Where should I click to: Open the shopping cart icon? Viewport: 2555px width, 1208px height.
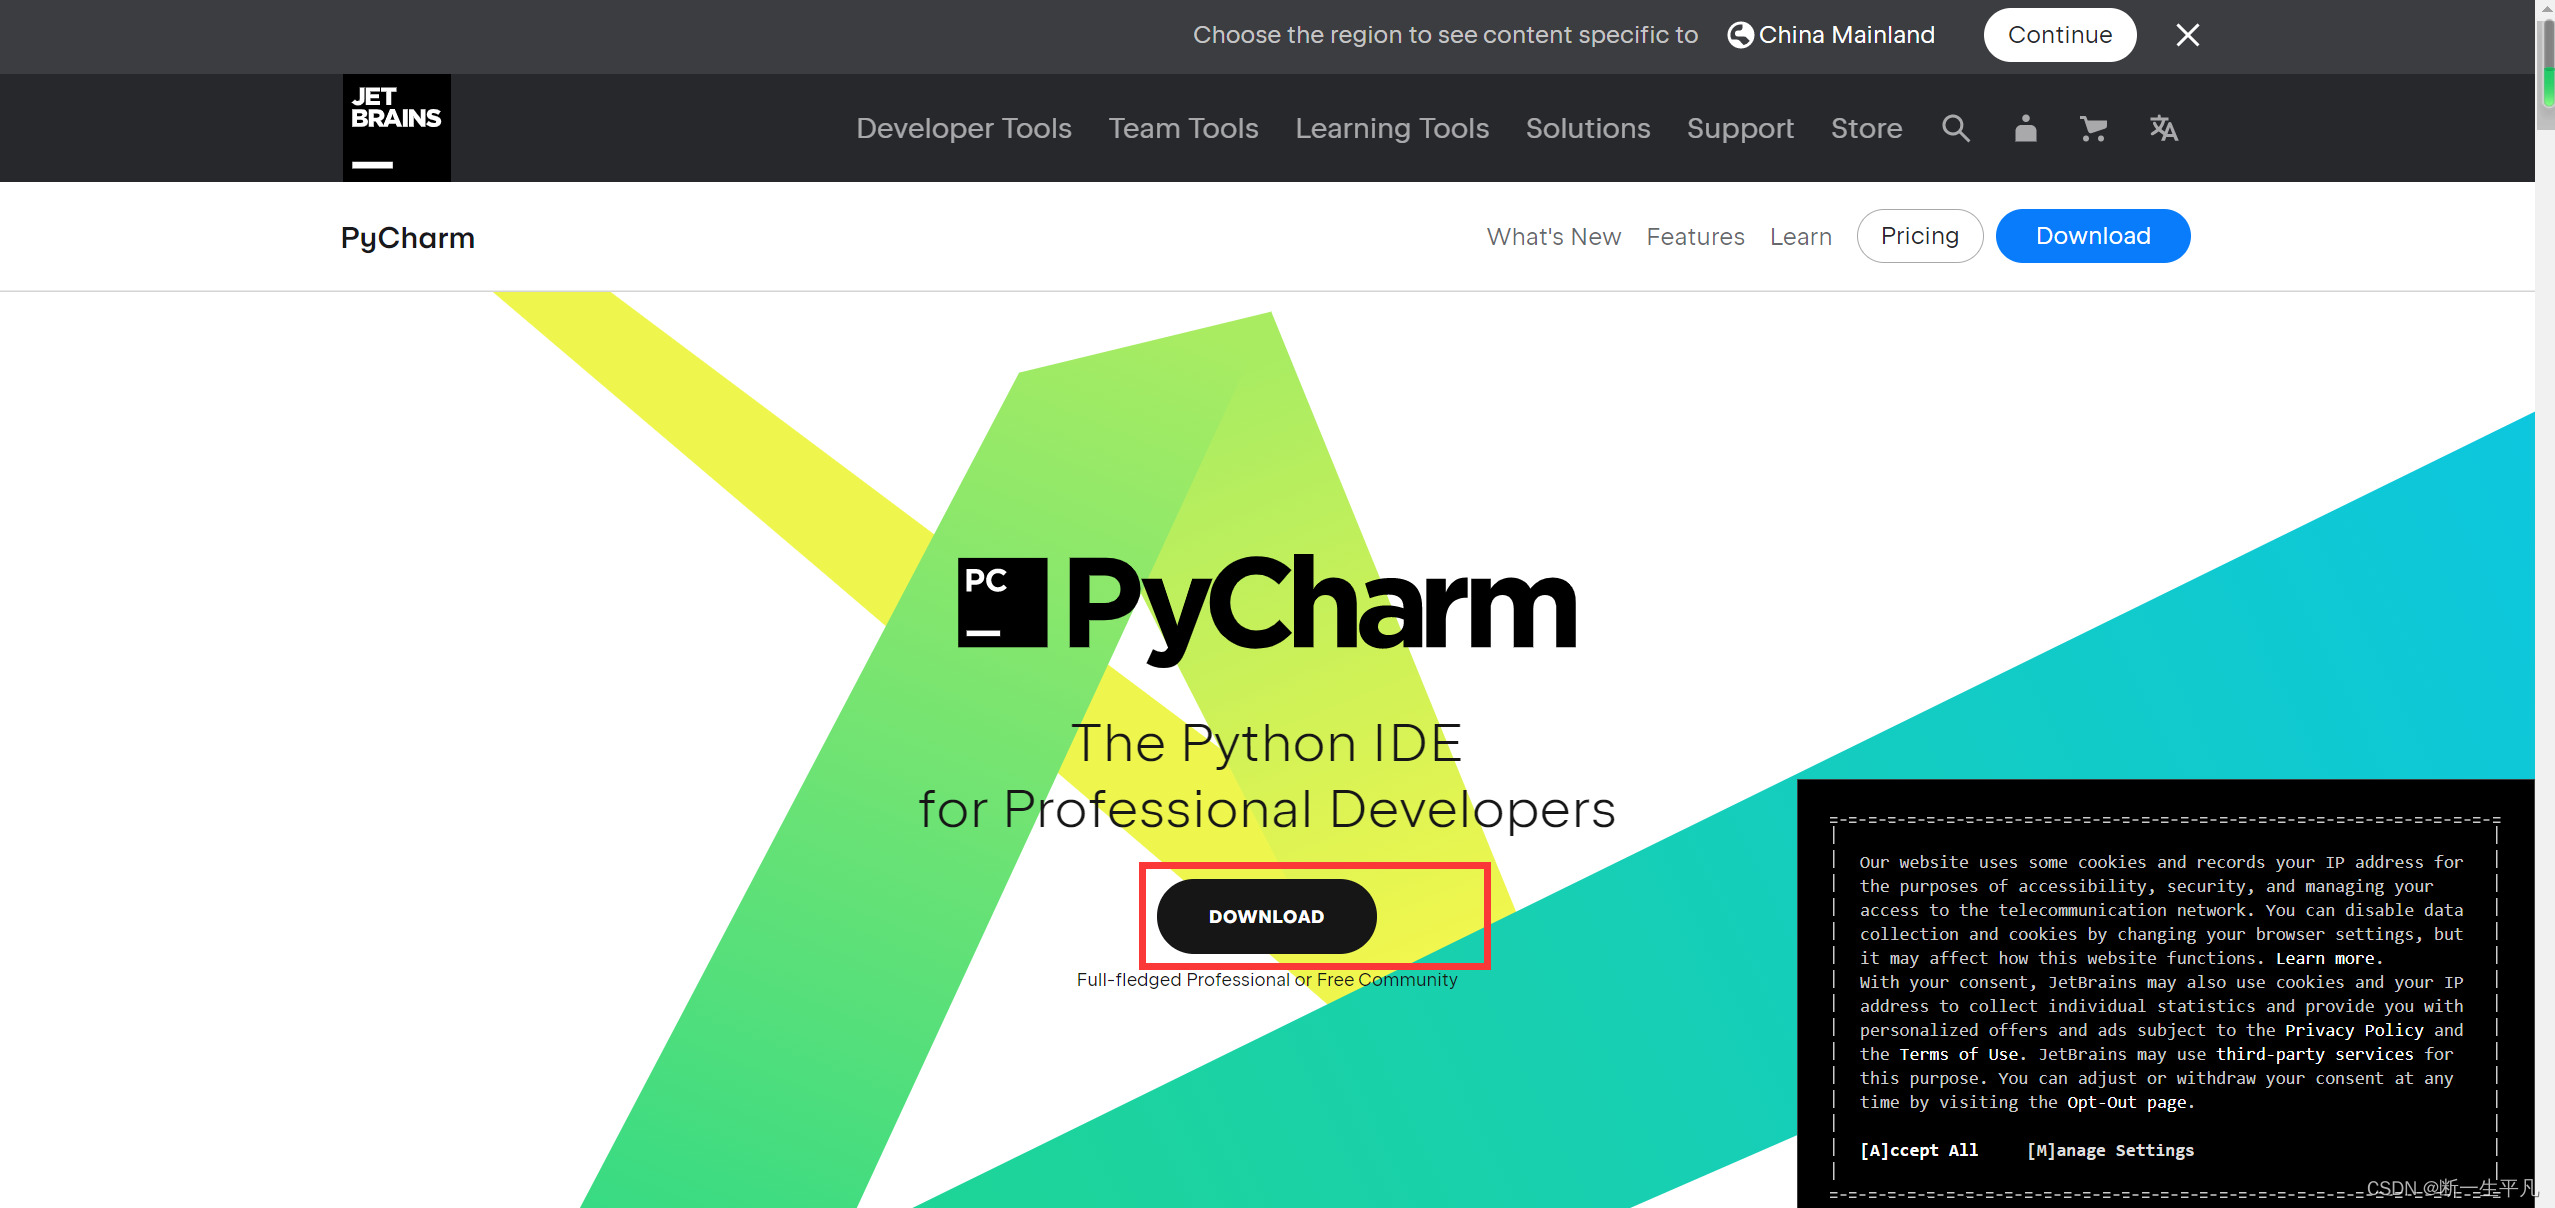point(2093,128)
